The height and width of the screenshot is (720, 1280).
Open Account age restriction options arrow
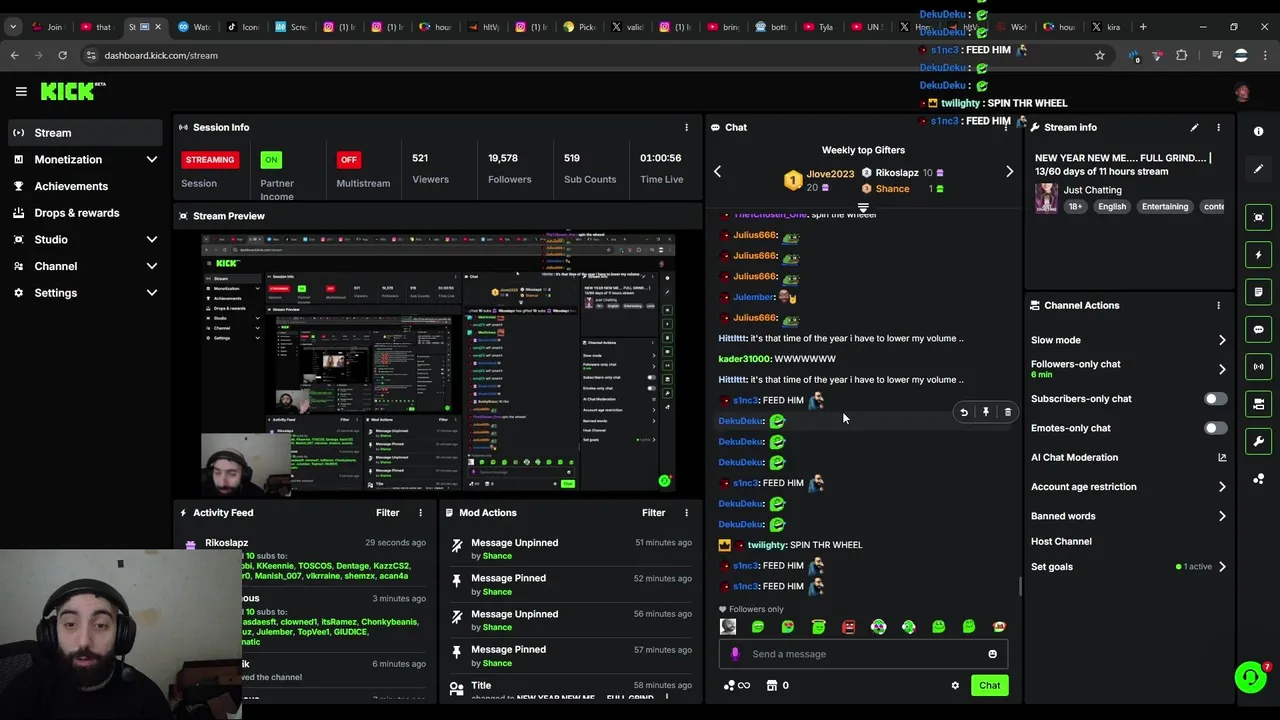[1221, 487]
